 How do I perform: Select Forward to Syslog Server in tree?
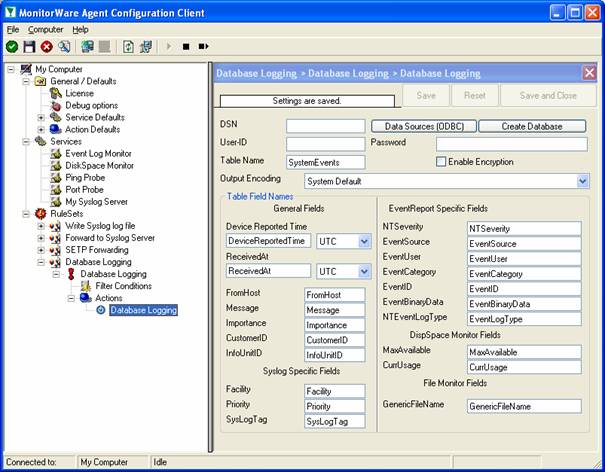[x=110, y=238]
